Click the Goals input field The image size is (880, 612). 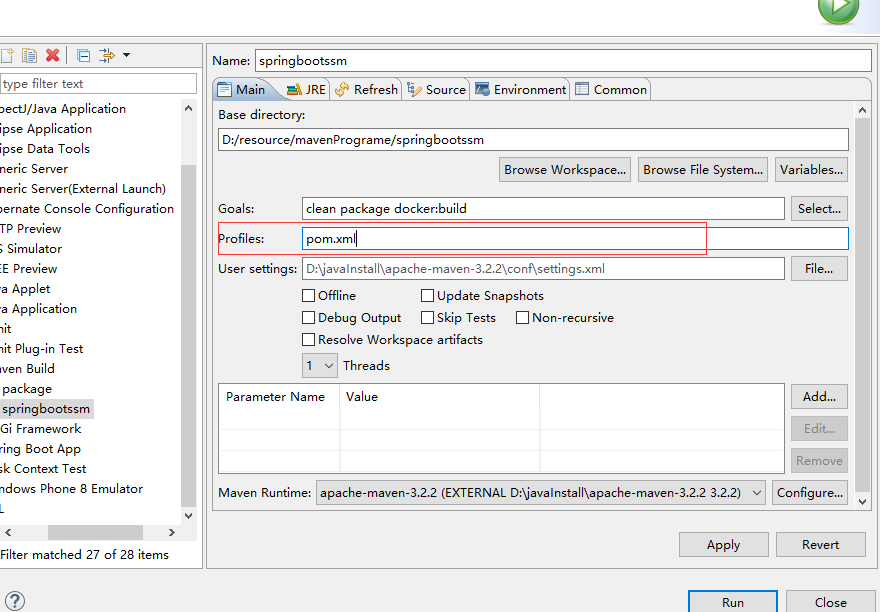(543, 209)
